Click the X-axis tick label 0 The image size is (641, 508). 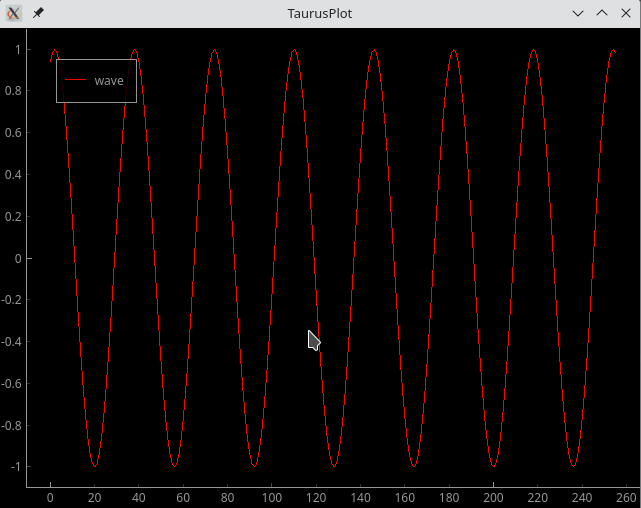[x=50, y=497]
